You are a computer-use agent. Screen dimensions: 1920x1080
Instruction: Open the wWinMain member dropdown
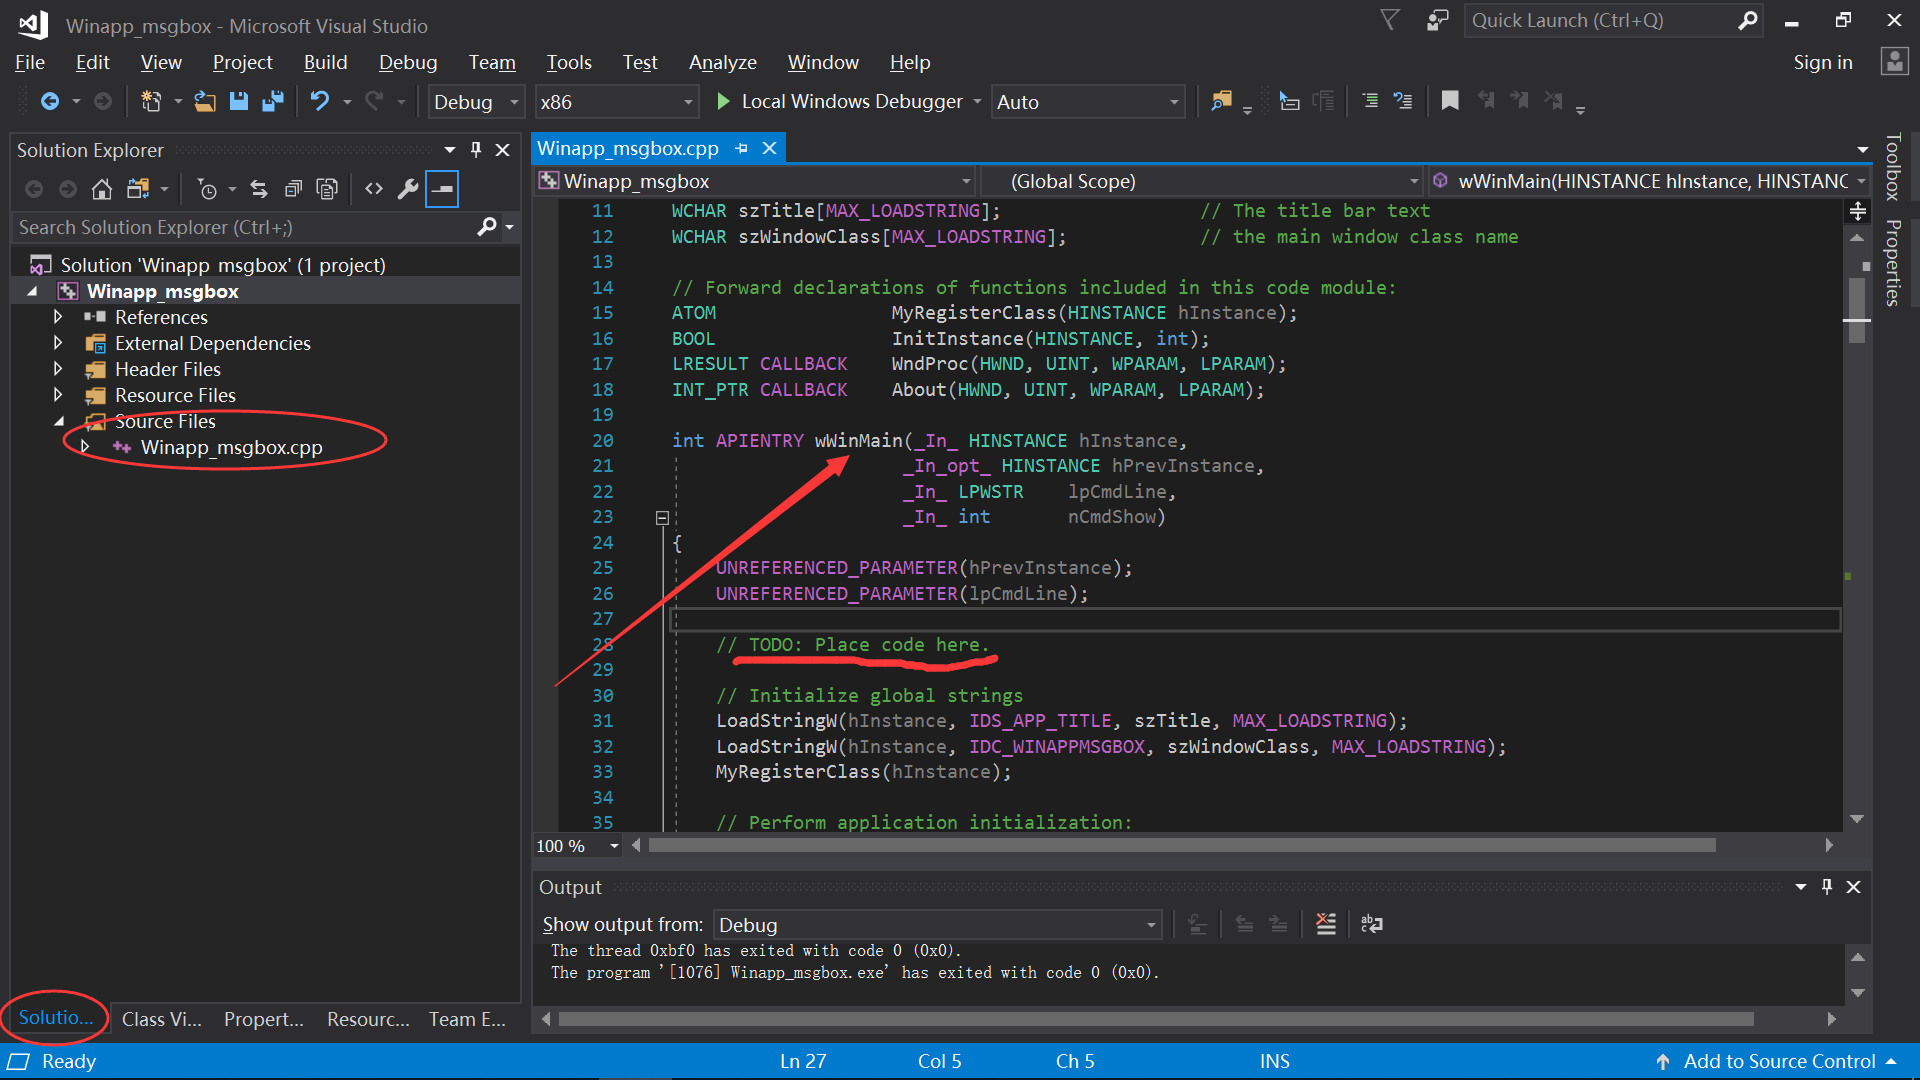pyautogui.click(x=1649, y=181)
